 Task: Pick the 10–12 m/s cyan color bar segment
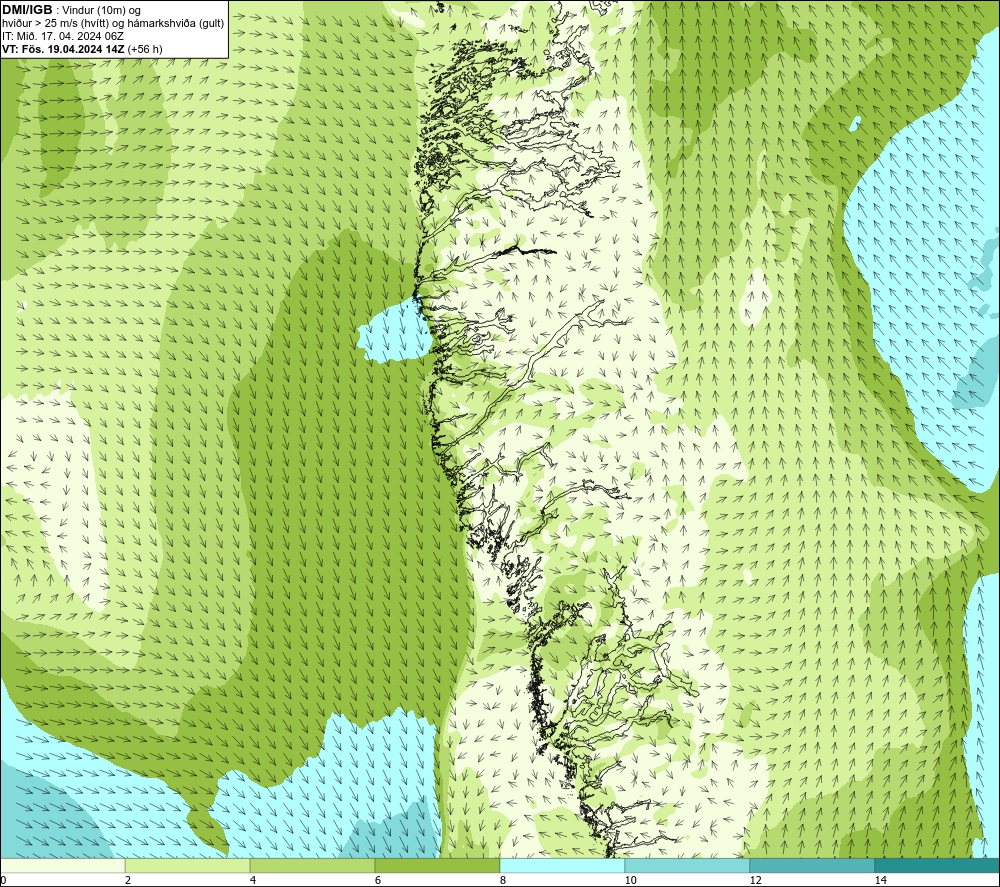point(688,865)
